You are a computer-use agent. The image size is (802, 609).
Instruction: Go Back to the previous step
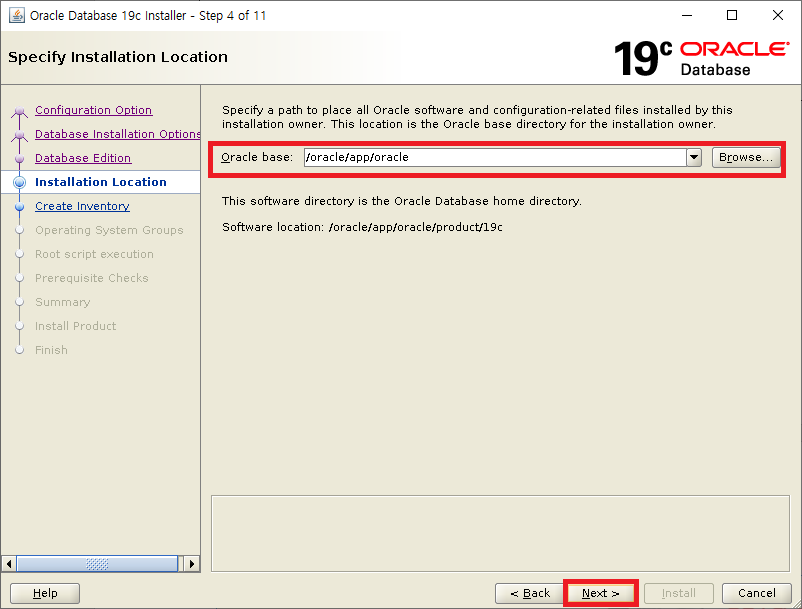530,593
